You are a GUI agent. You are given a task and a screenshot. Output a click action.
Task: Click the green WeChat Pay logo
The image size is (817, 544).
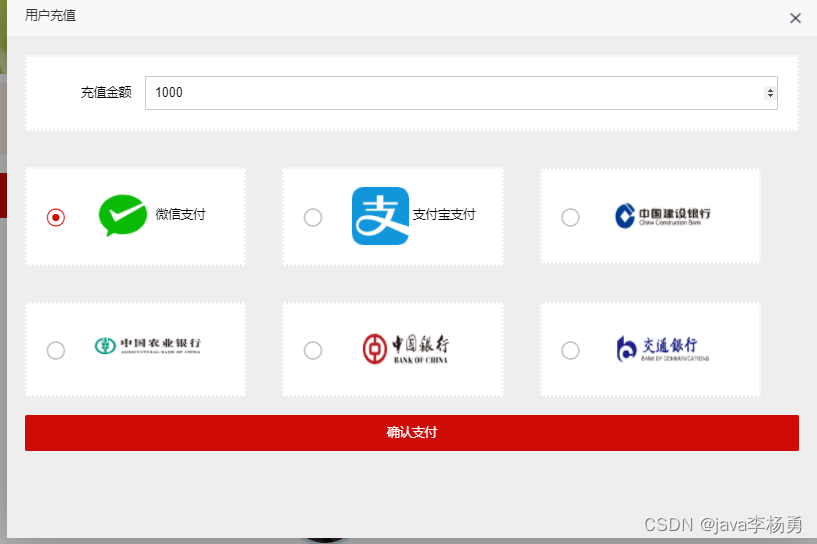[x=123, y=215]
